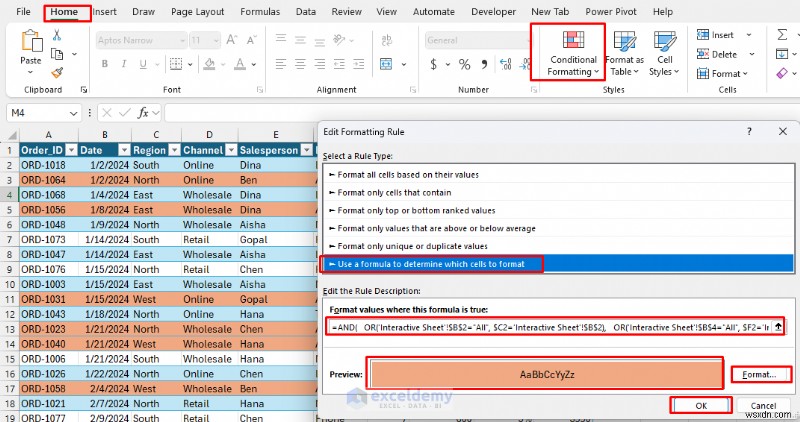This screenshot has width=800, height=422.
Task: Open the Cells group Insert button
Action: click(x=723, y=35)
